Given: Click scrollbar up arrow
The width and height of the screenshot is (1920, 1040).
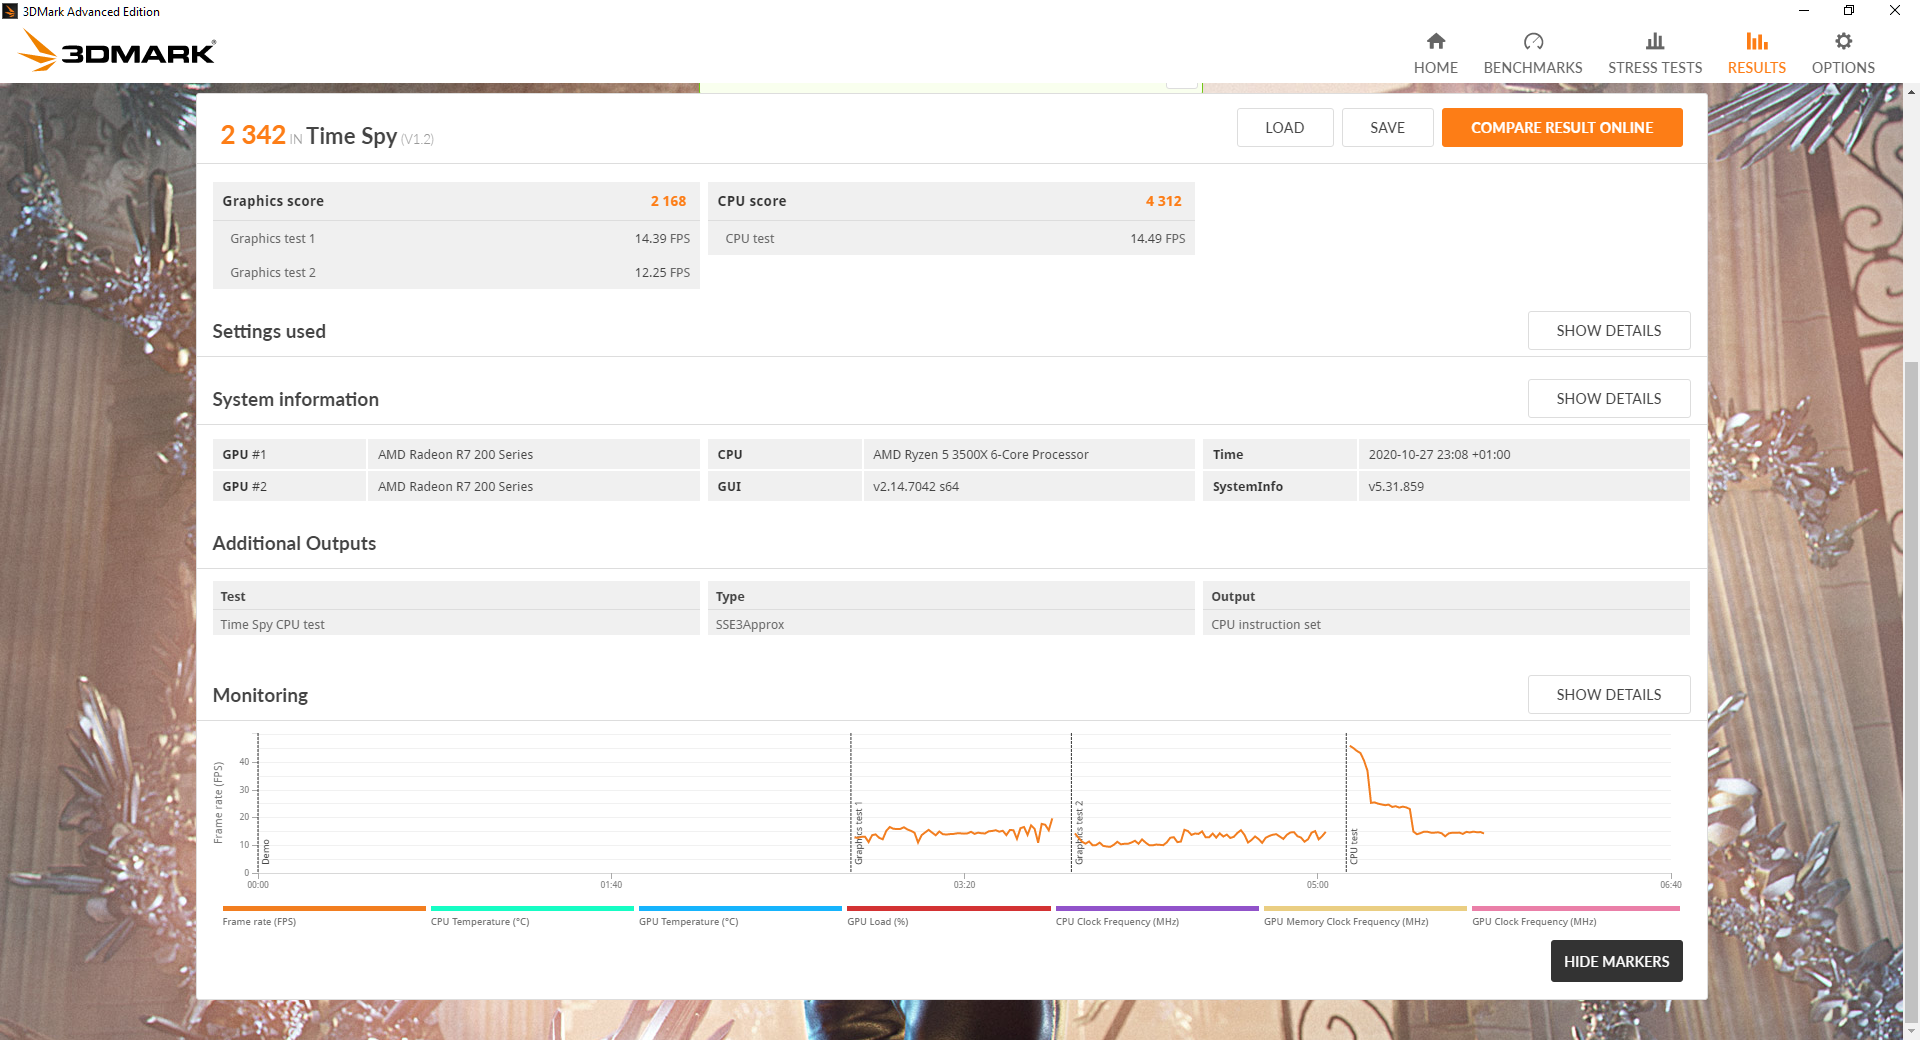Looking at the screenshot, I should [x=1912, y=92].
